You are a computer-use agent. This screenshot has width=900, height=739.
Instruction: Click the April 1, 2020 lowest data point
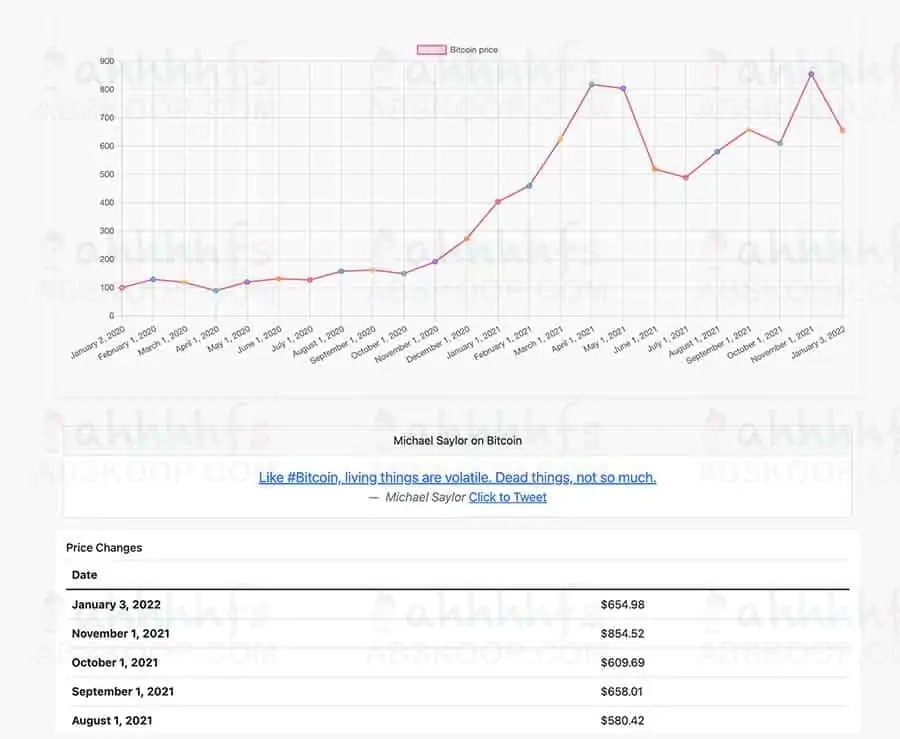pos(216,291)
